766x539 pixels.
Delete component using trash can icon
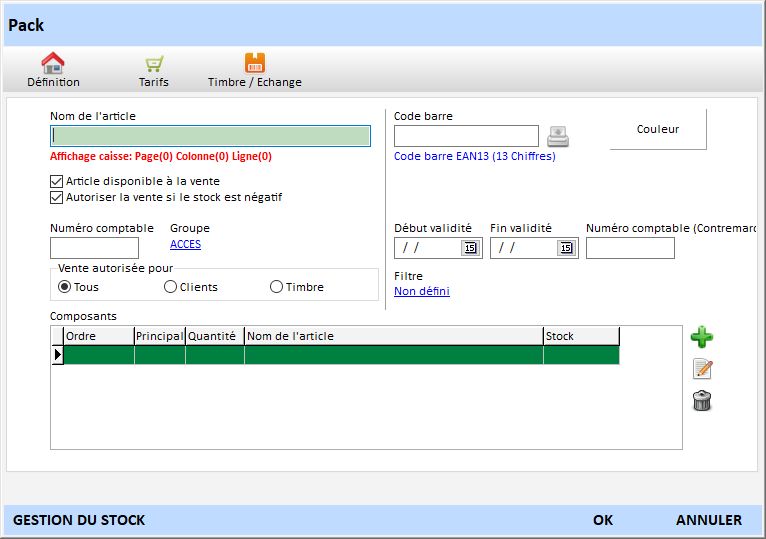coord(702,402)
